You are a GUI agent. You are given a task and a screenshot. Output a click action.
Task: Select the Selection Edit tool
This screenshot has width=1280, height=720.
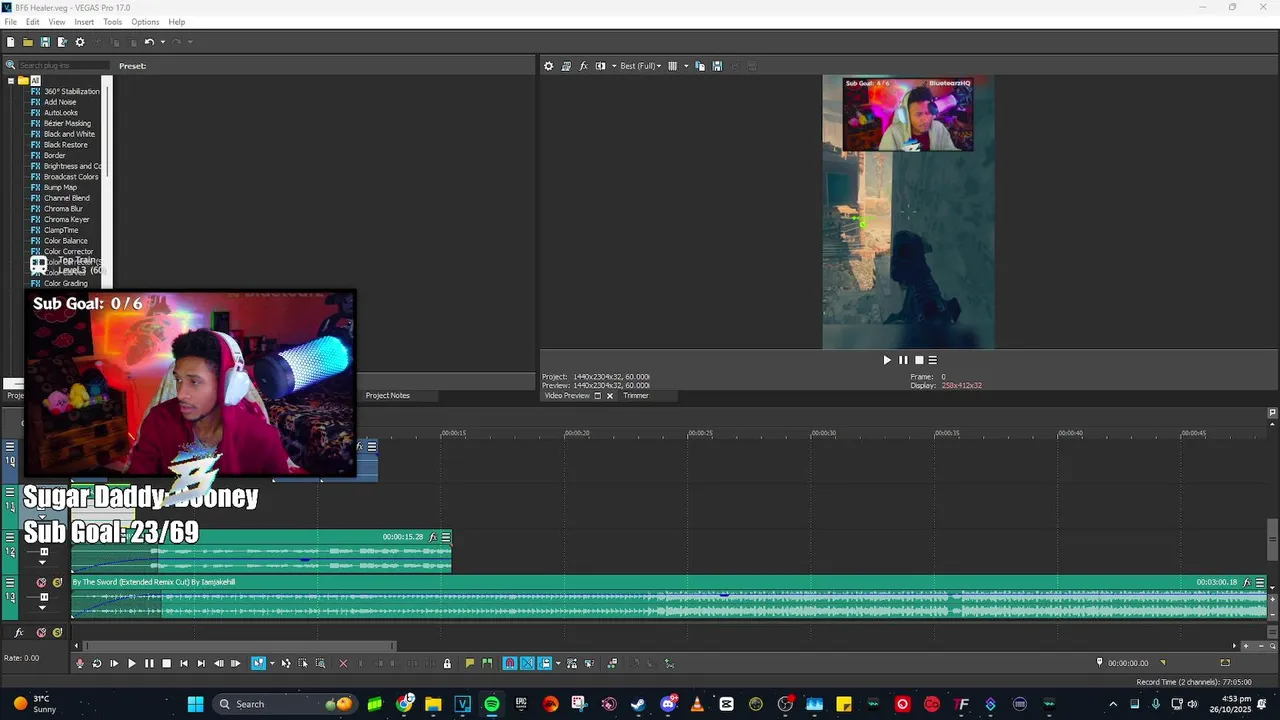pyautogui.click(x=303, y=663)
